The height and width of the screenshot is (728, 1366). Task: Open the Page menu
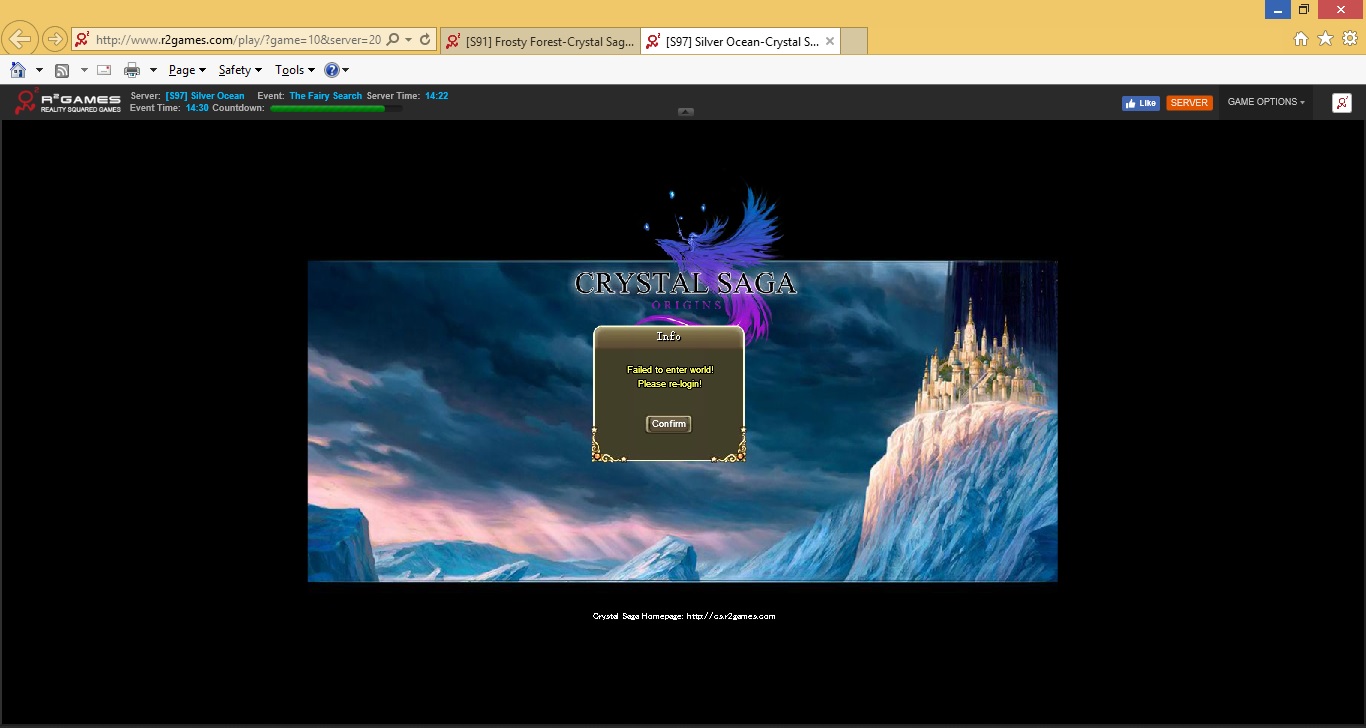pyautogui.click(x=186, y=70)
